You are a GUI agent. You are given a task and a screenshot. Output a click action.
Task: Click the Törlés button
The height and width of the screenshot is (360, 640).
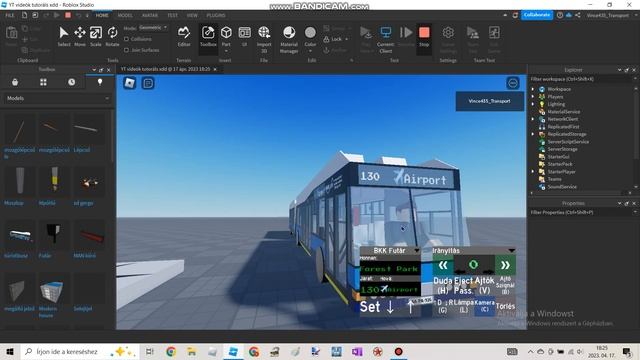coord(505,306)
